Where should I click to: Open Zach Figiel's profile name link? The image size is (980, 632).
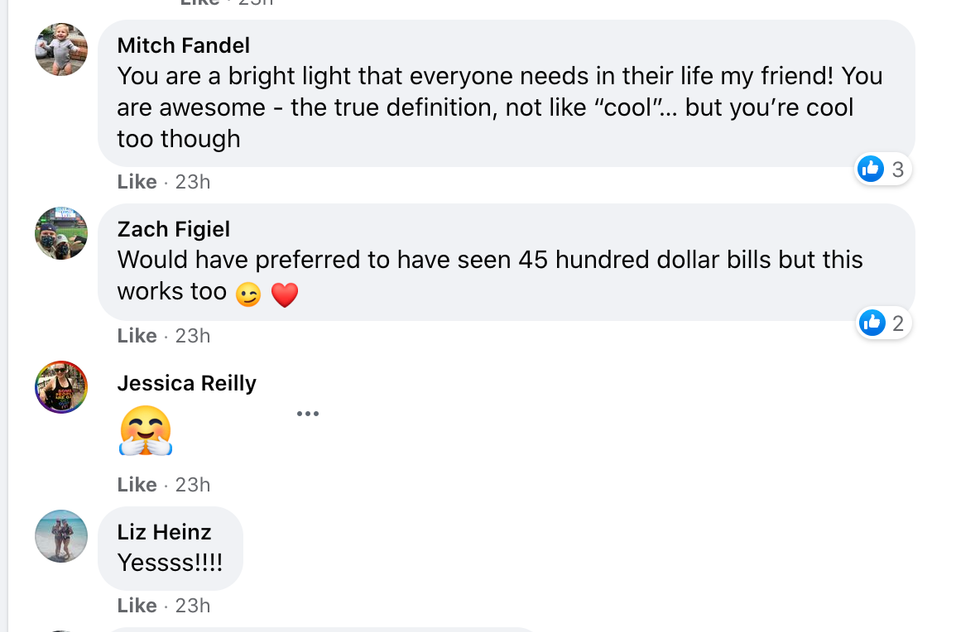pyautogui.click(x=173, y=229)
